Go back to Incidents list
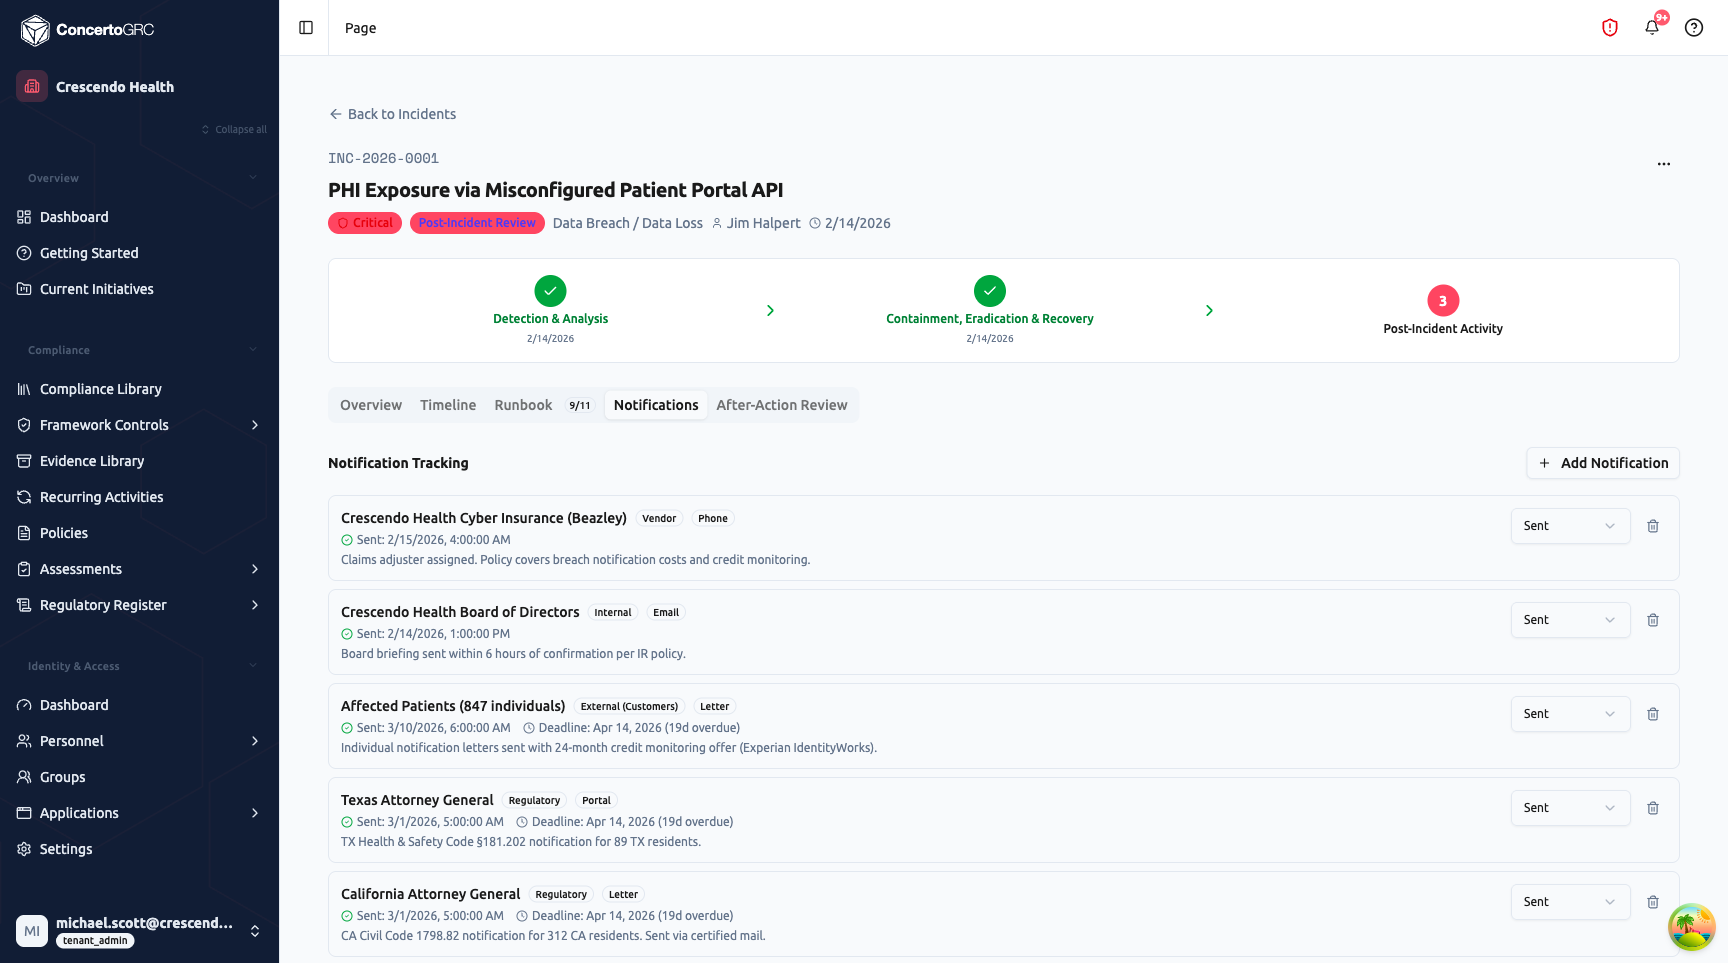The image size is (1728, 963). click(392, 114)
